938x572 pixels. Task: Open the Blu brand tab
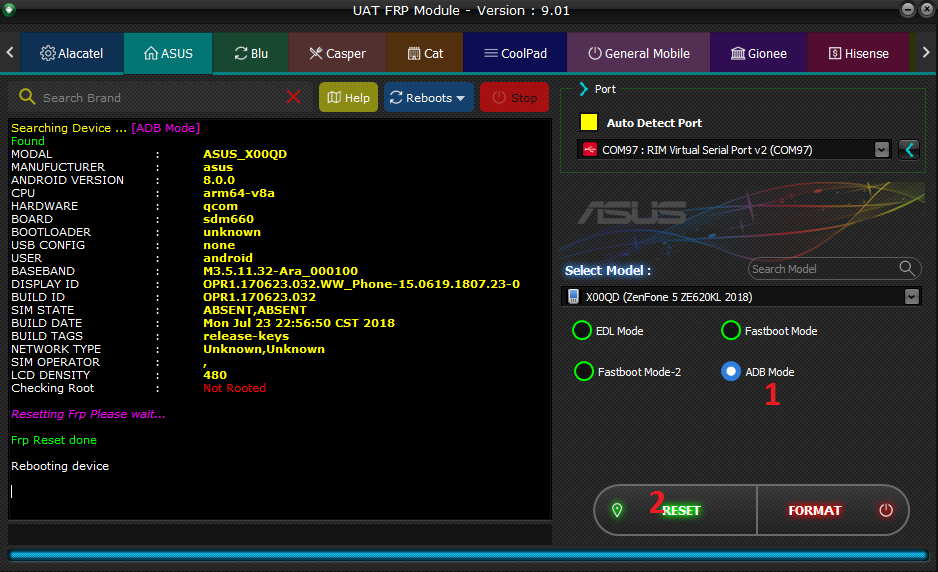click(251, 53)
